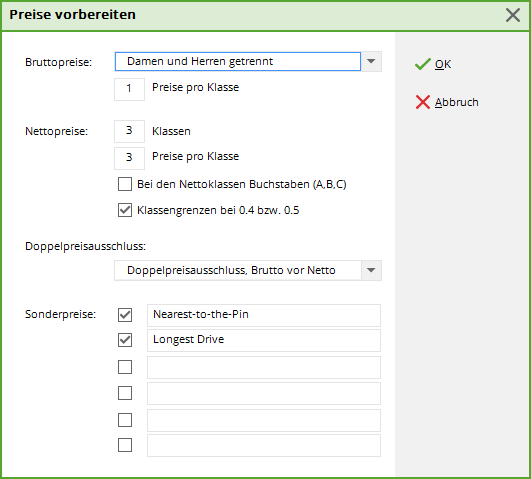Enable Buchstaben (A,B,C) for Nettoklassen
Image resolution: width=531 pixels, height=479 pixels.
click(x=125, y=184)
